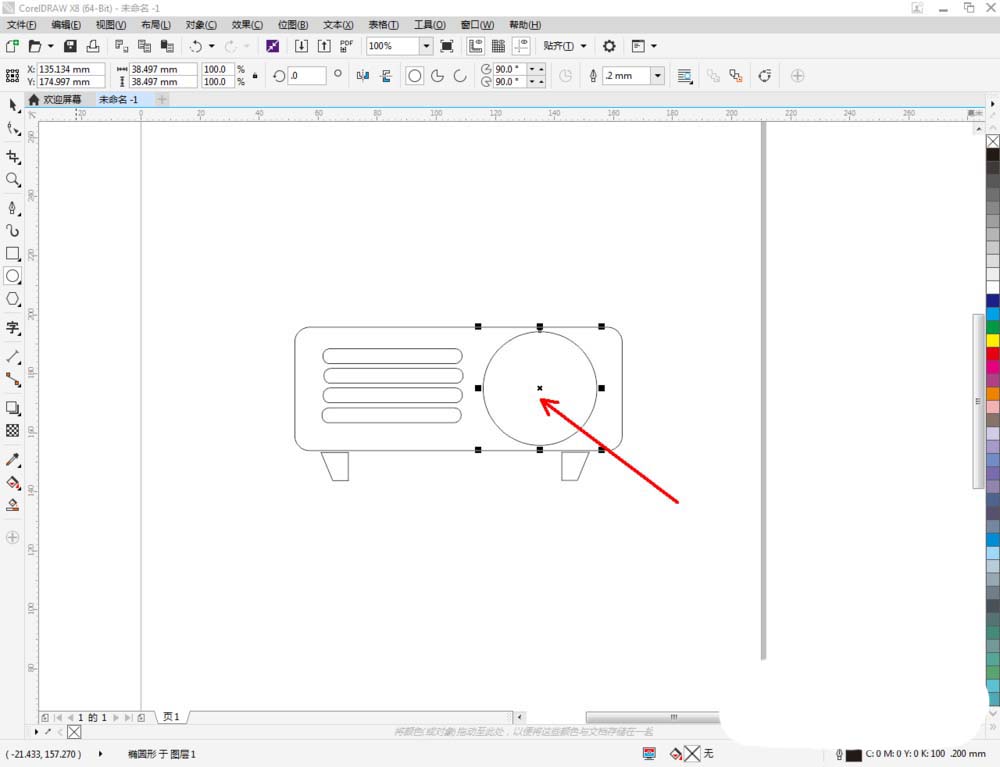Choose the Arc shape mode
1000x767 pixels.
click(460, 76)
